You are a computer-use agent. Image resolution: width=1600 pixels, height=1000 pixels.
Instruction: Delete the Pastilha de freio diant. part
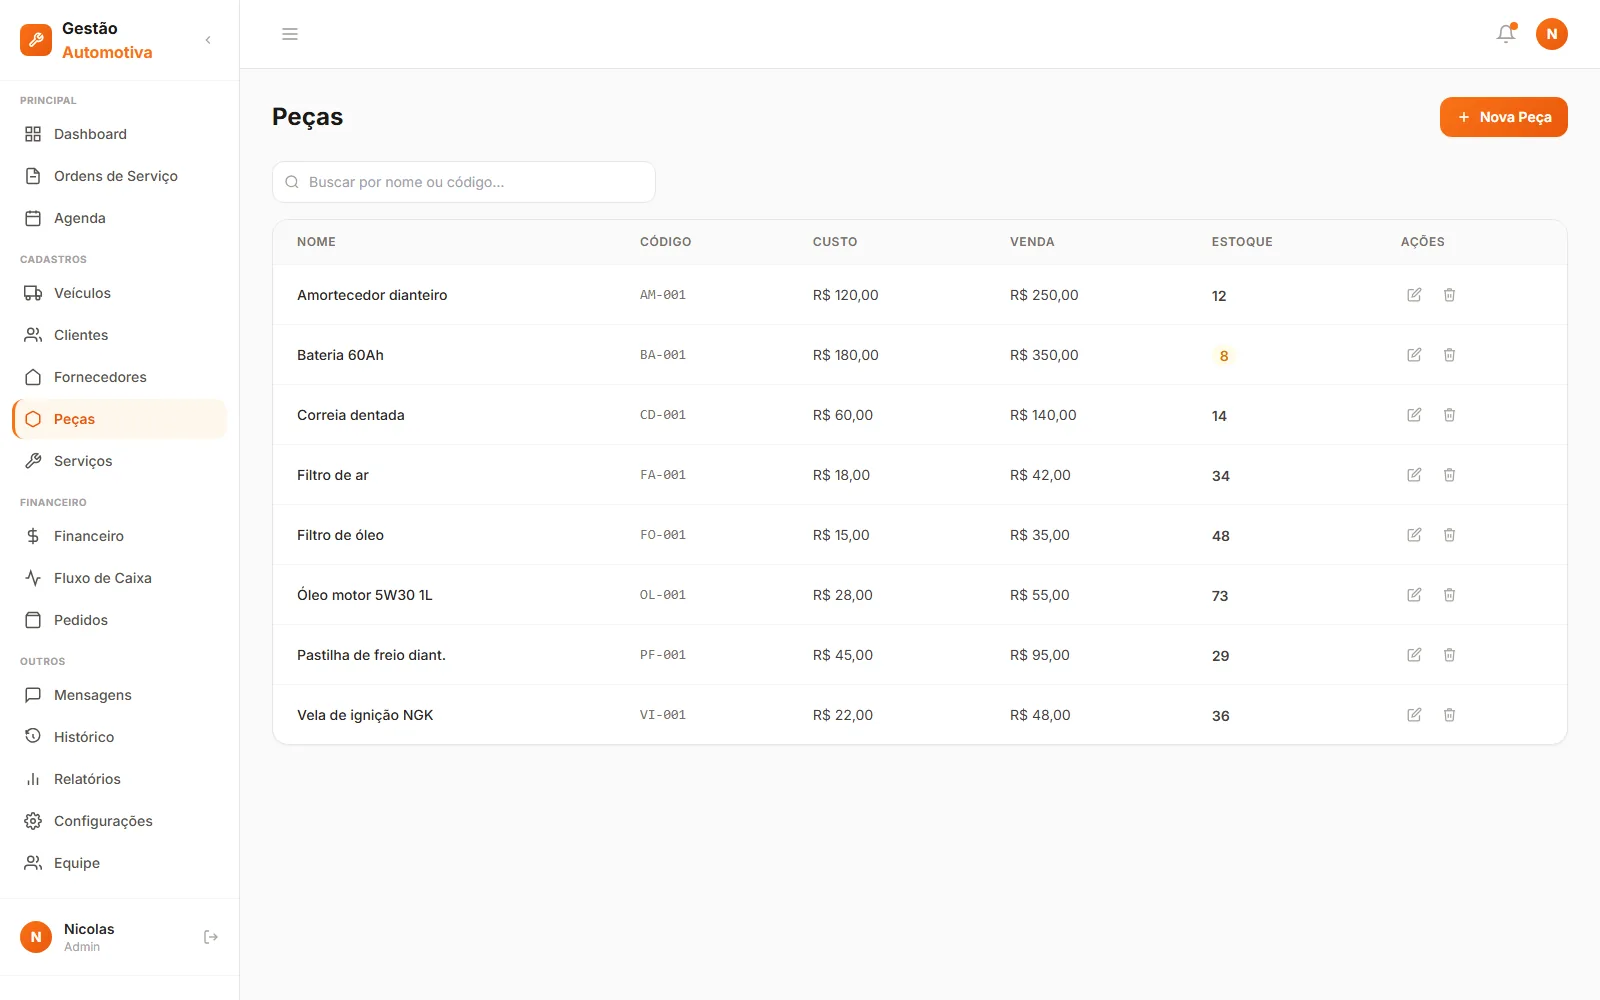(x=1449, y=655)
